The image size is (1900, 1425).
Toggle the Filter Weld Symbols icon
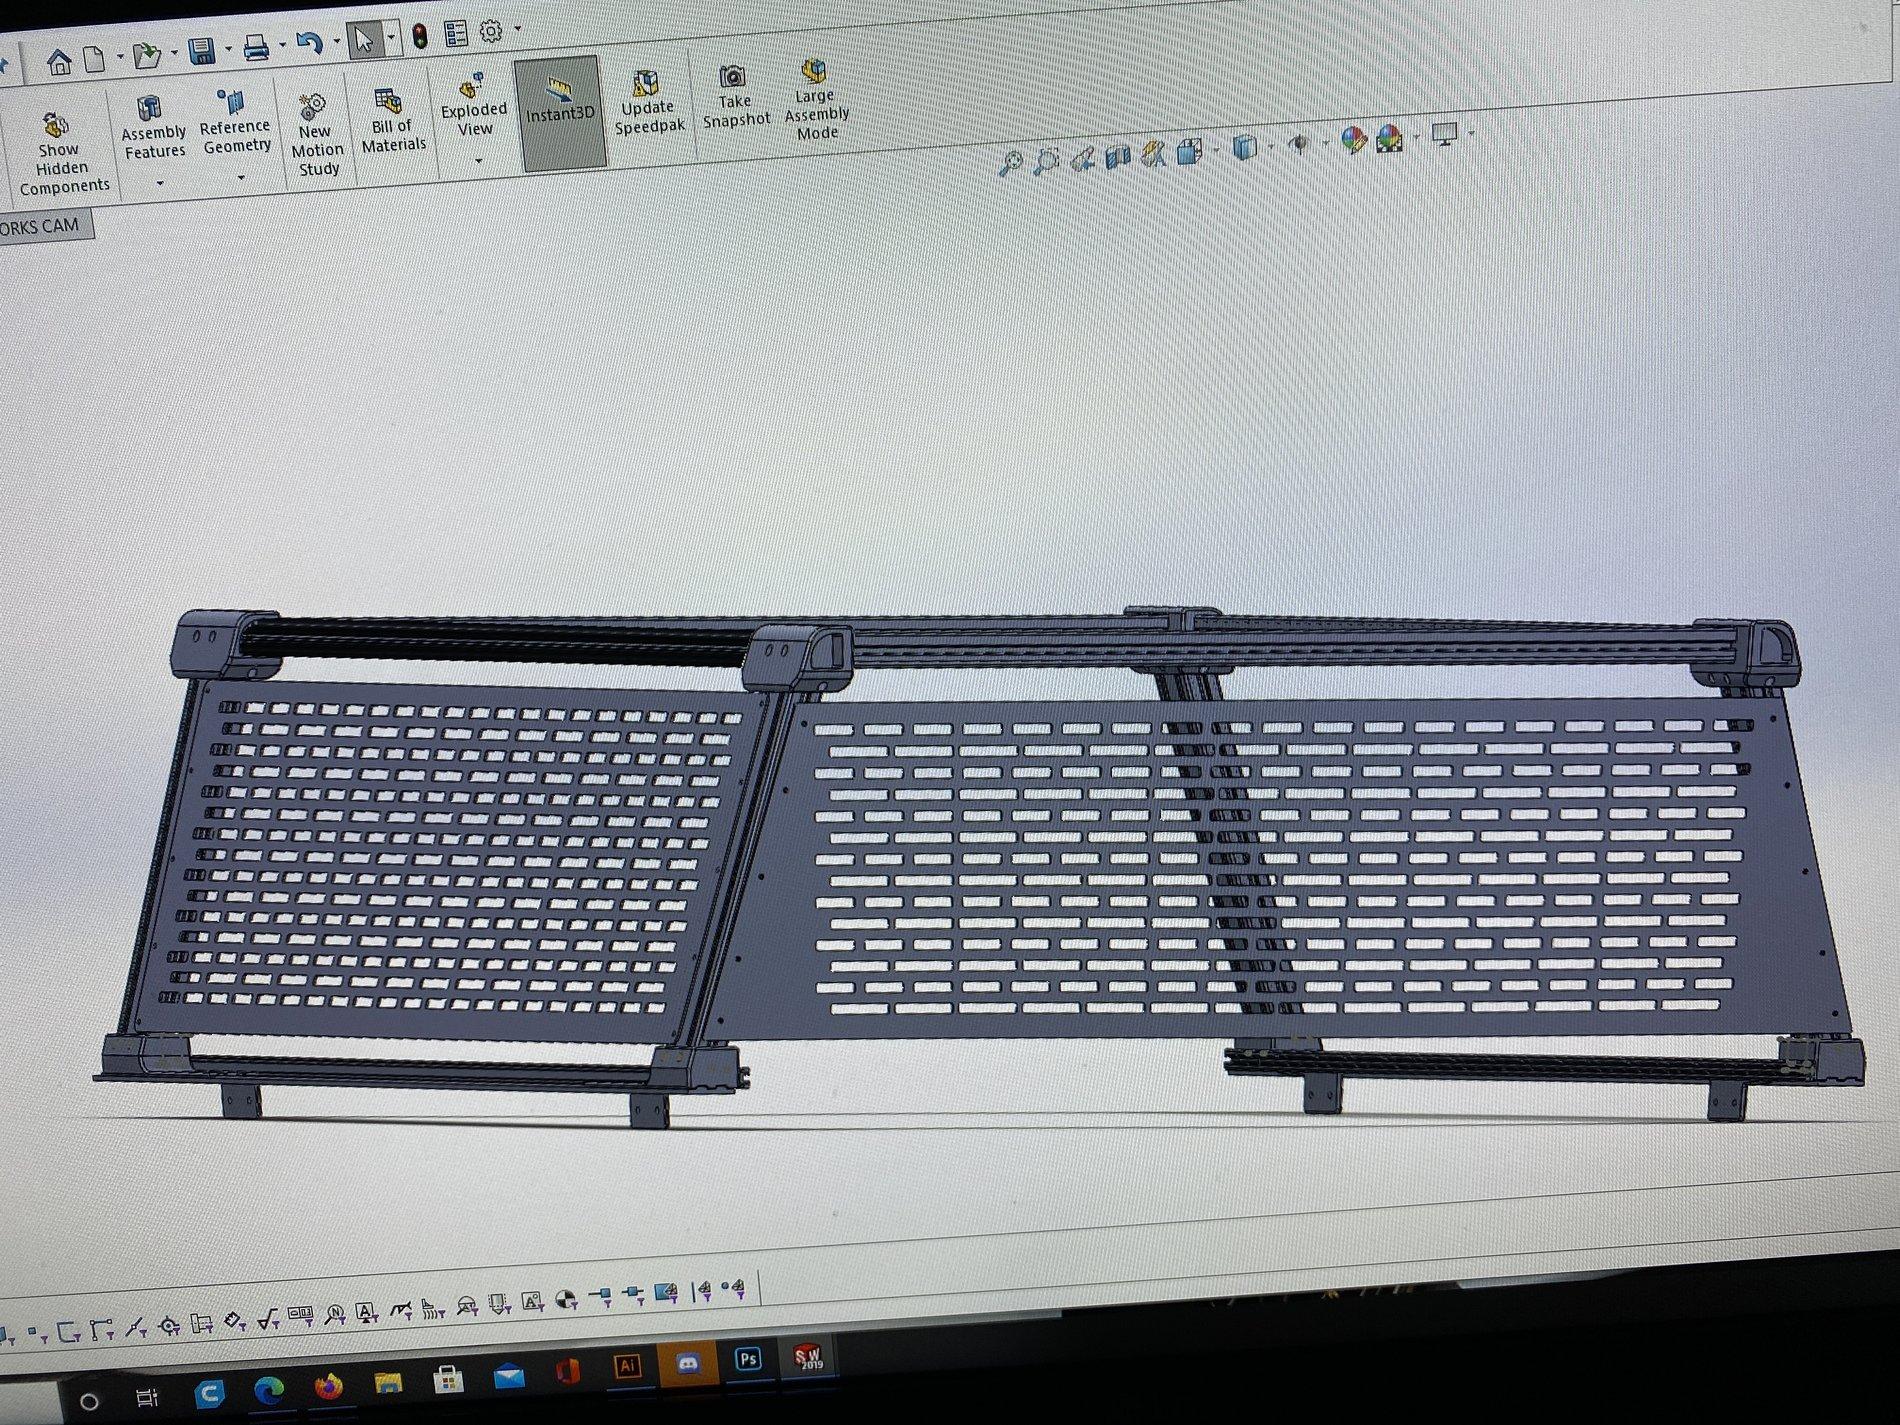click(400, 1310)
